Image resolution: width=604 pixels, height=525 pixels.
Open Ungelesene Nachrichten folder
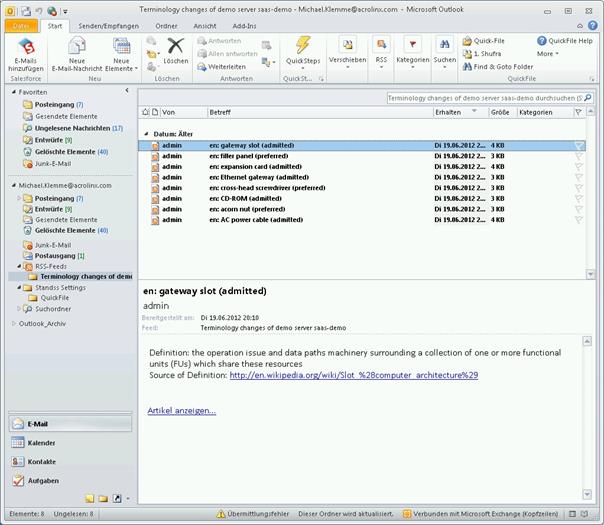pyautogui.click(x=73, y=128)
